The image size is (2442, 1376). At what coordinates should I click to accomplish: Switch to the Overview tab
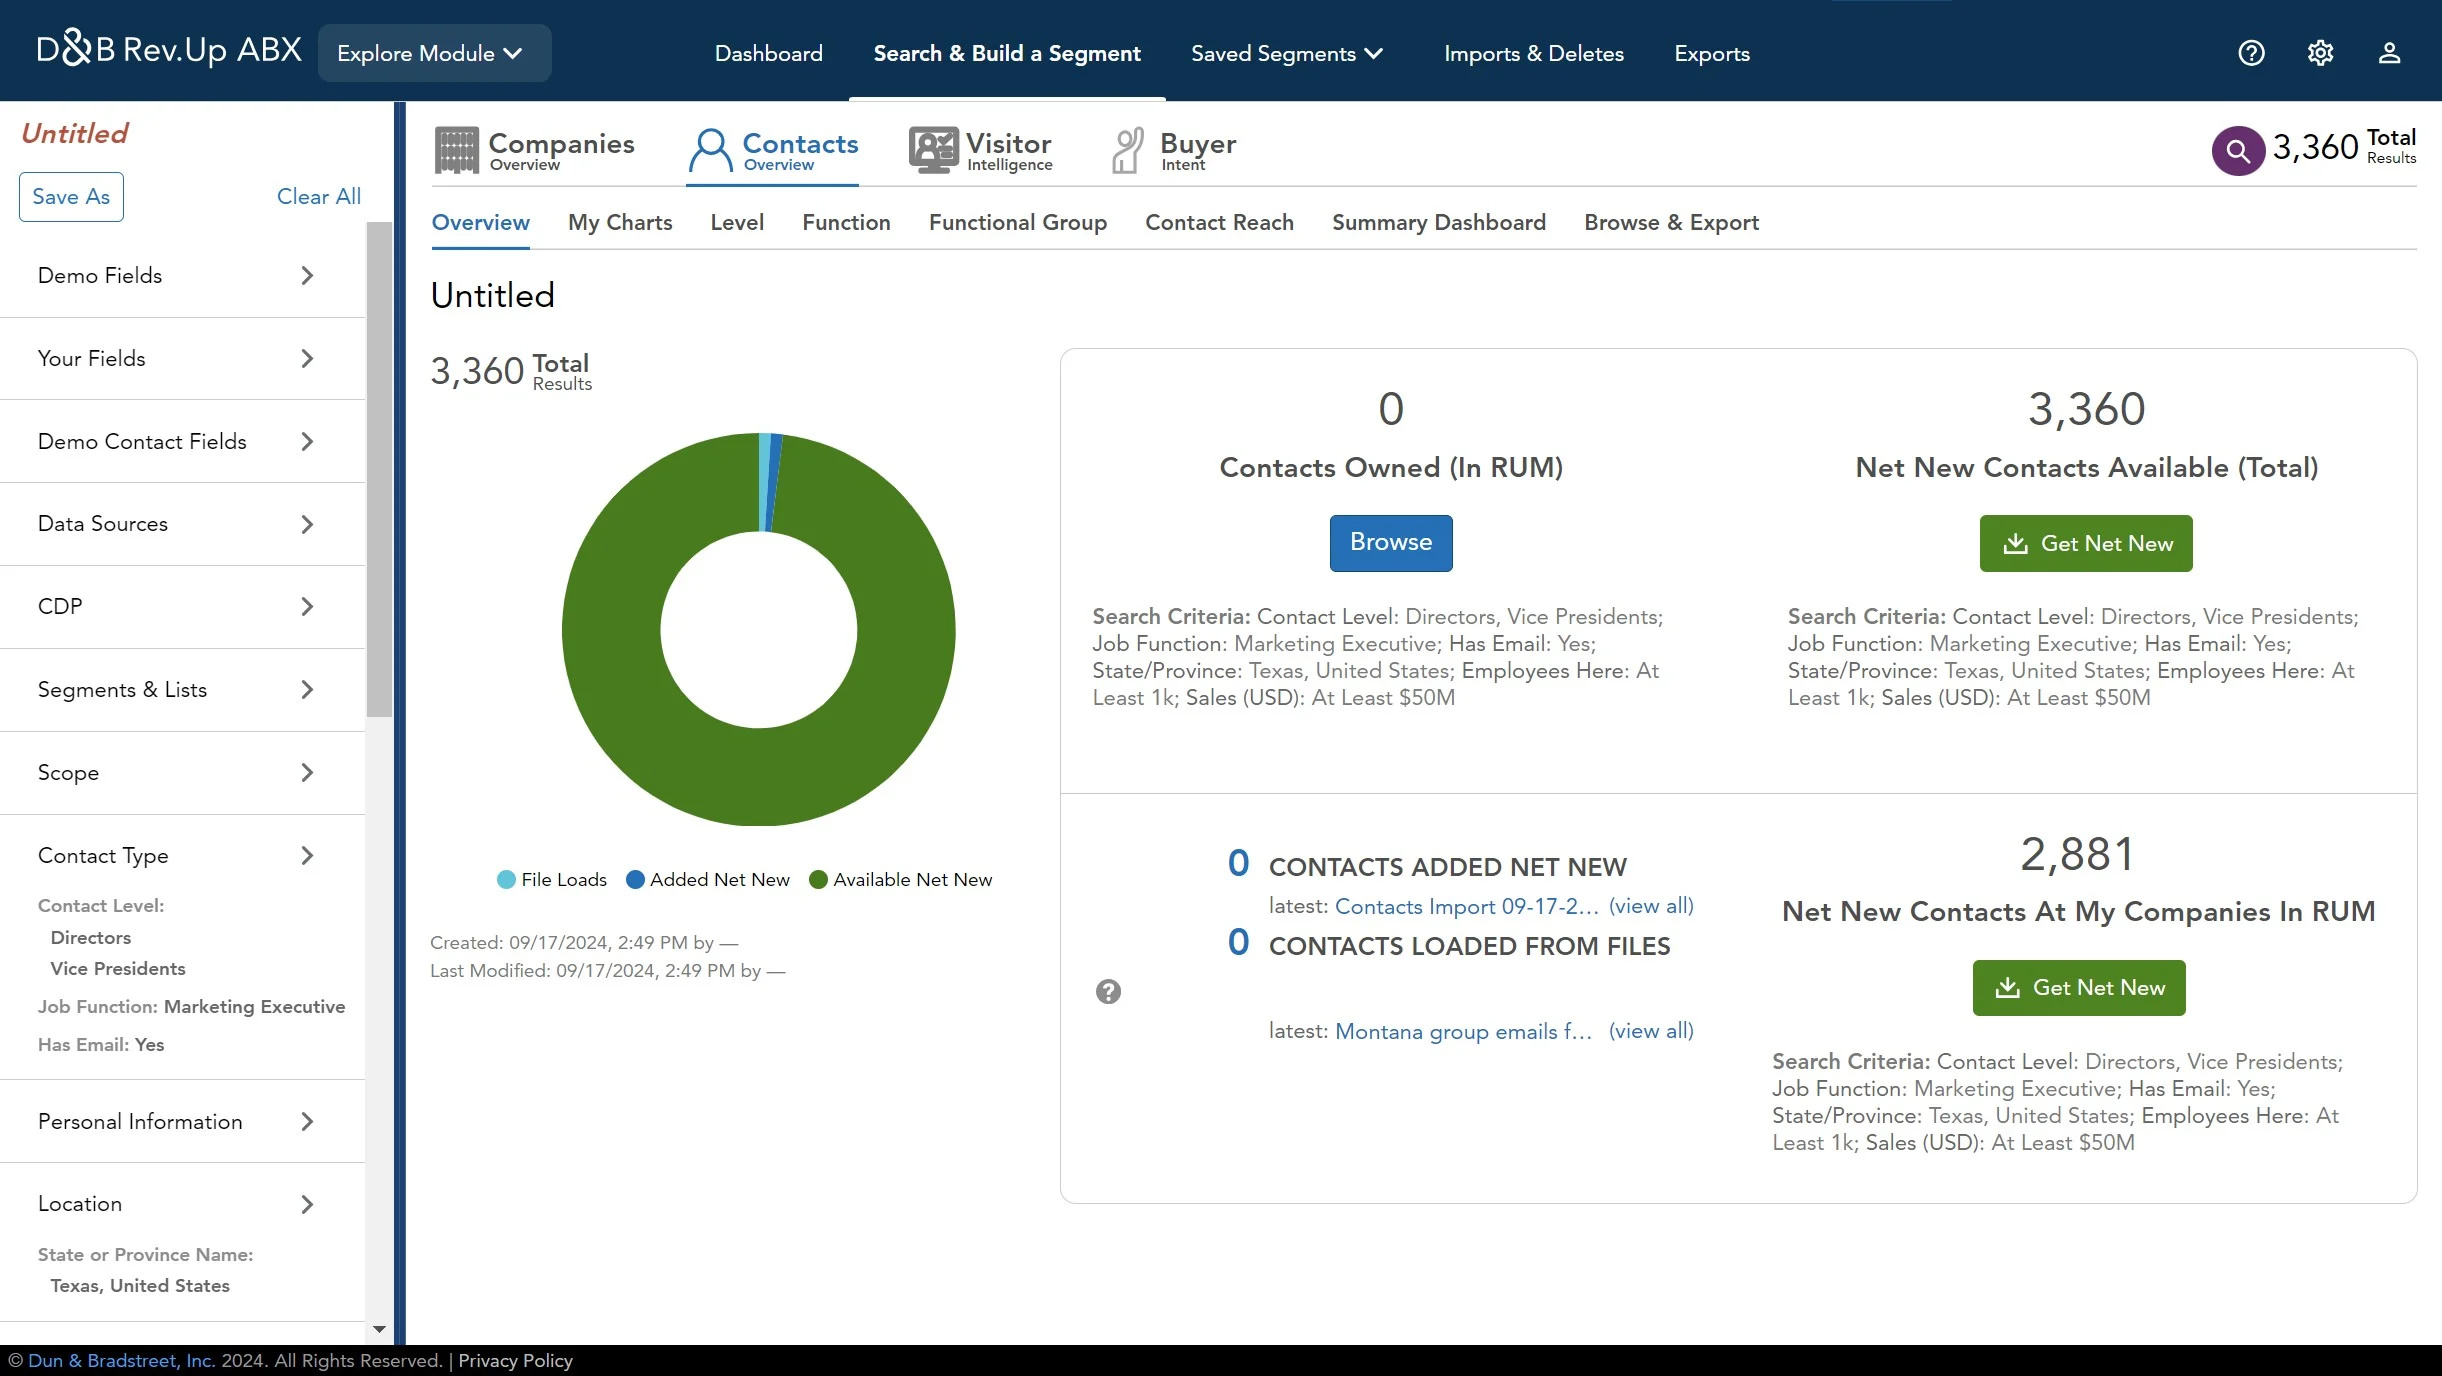pos(480,223)
